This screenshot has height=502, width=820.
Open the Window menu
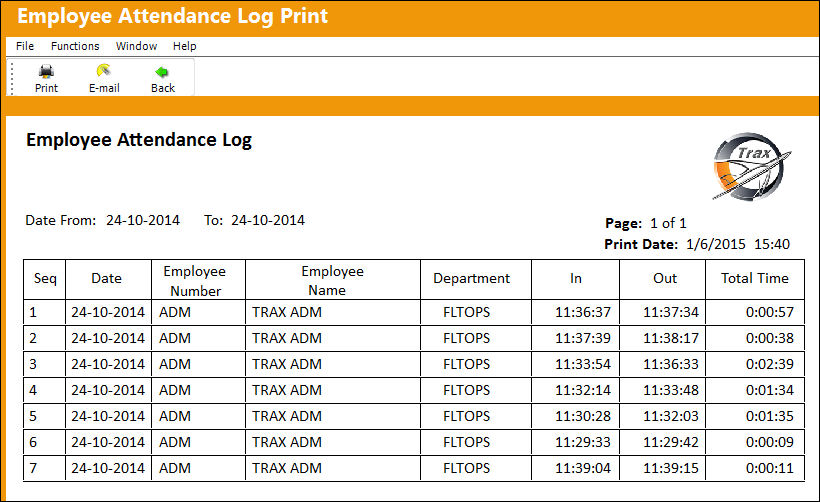tap(136, 46)
